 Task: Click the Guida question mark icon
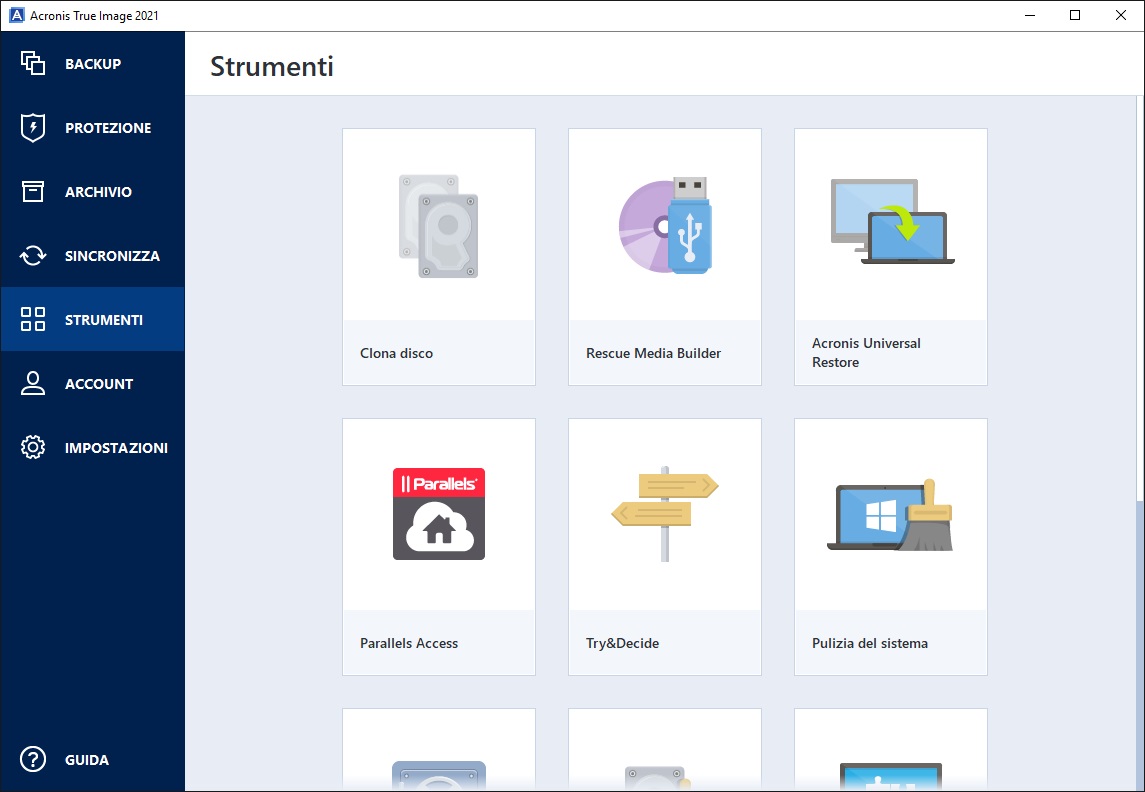pyautogui.click(x=33, y=759)
